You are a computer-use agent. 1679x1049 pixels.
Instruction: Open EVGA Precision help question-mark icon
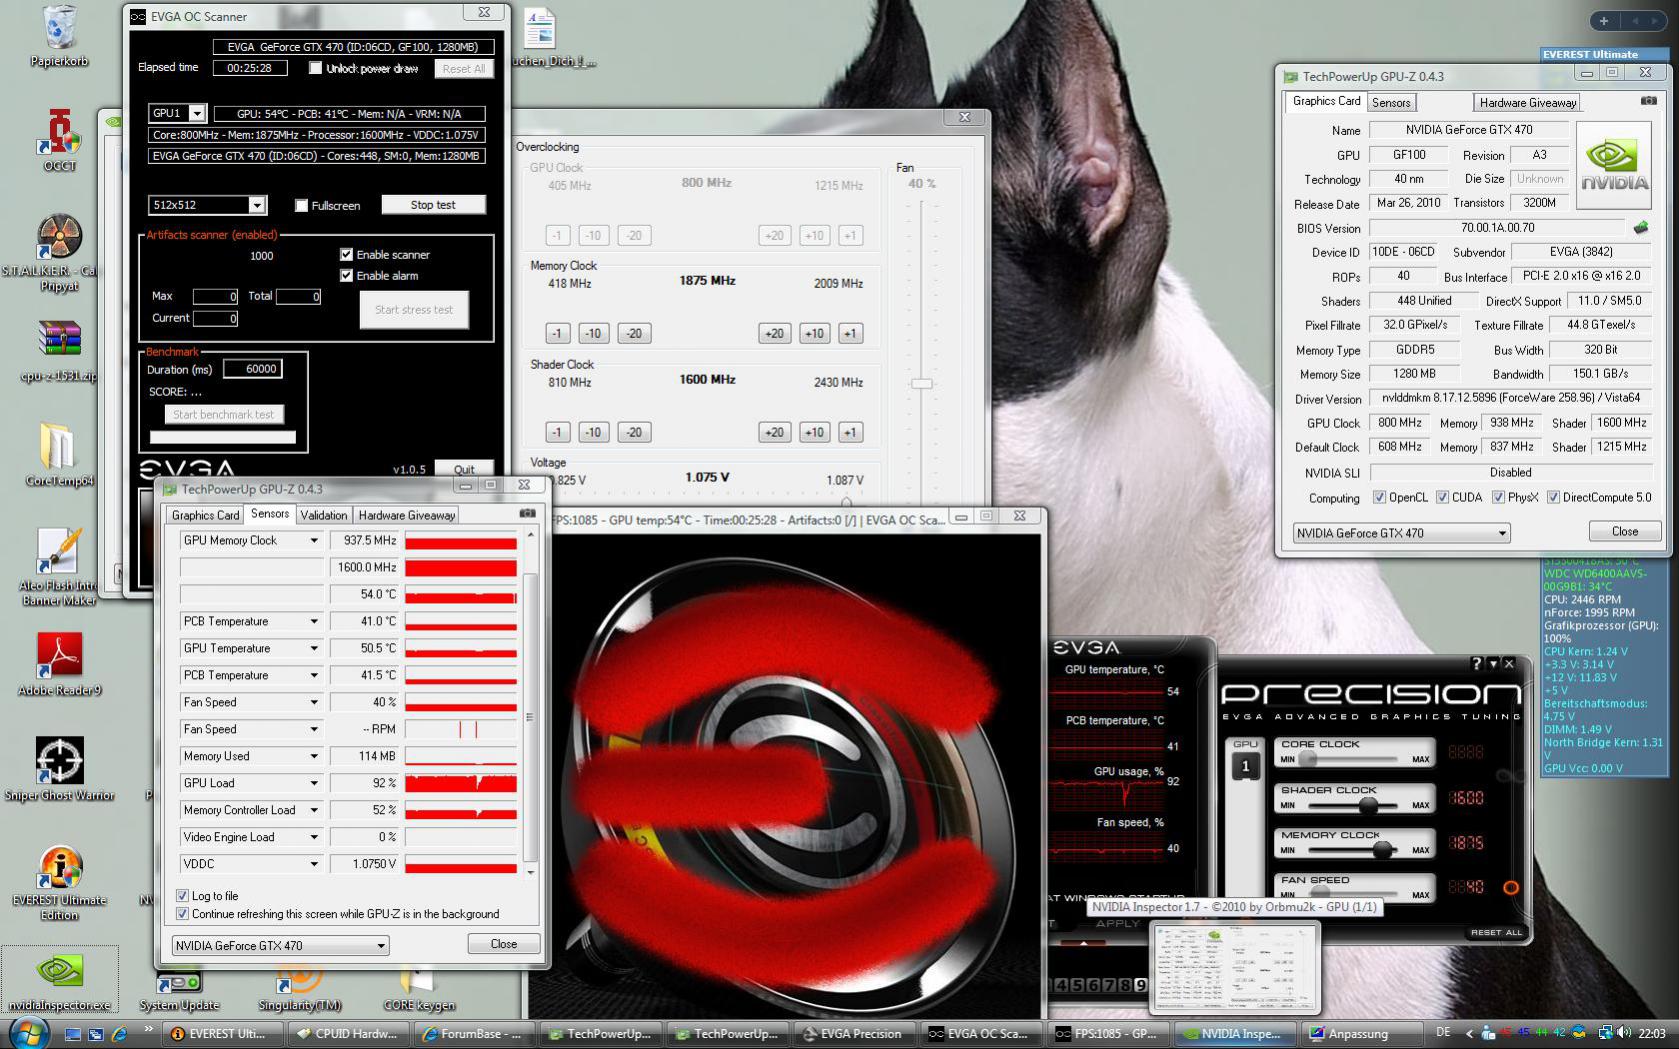[1477, 663]
